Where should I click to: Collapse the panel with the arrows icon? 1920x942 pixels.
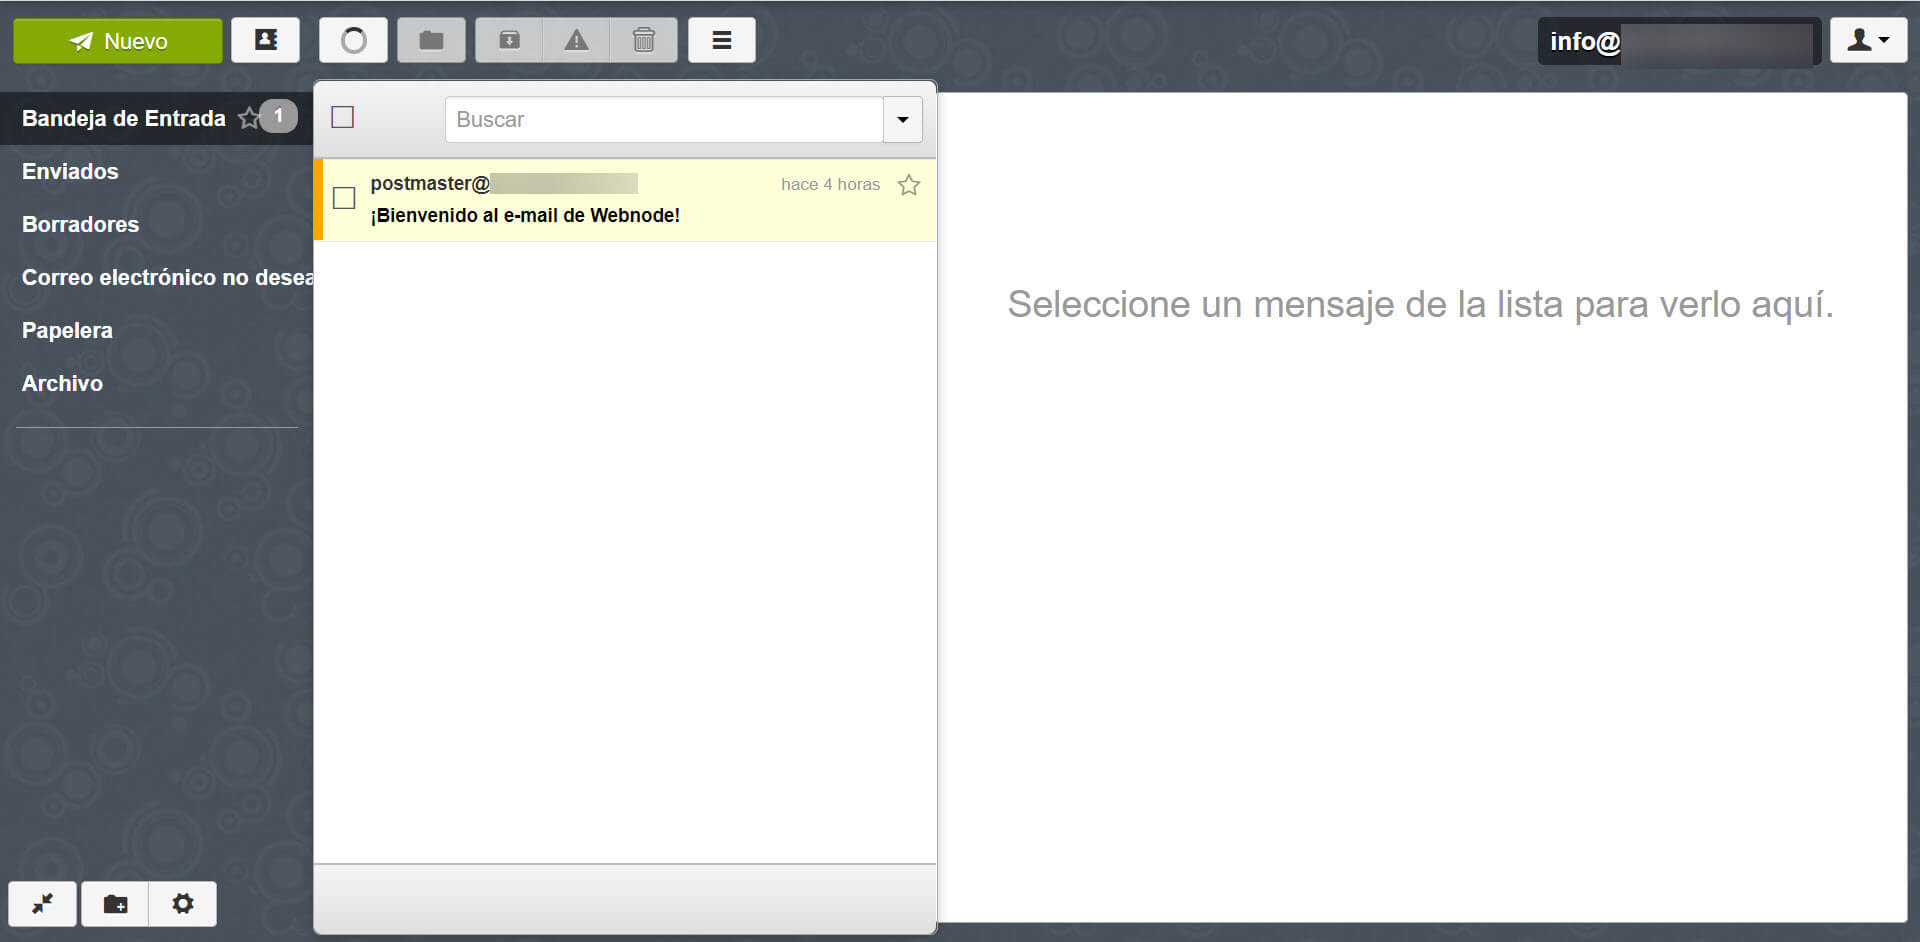(43, 903)
